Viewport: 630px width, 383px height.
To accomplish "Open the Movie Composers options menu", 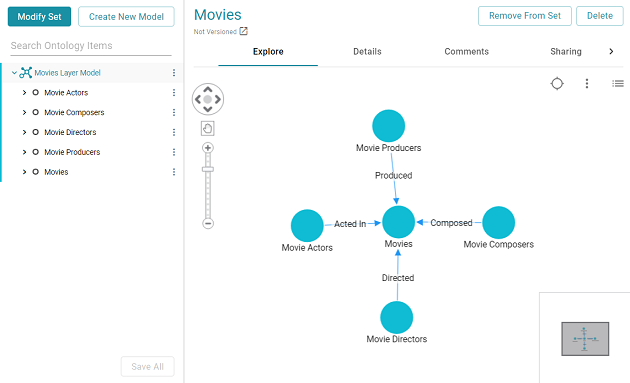I will (174, 113).
